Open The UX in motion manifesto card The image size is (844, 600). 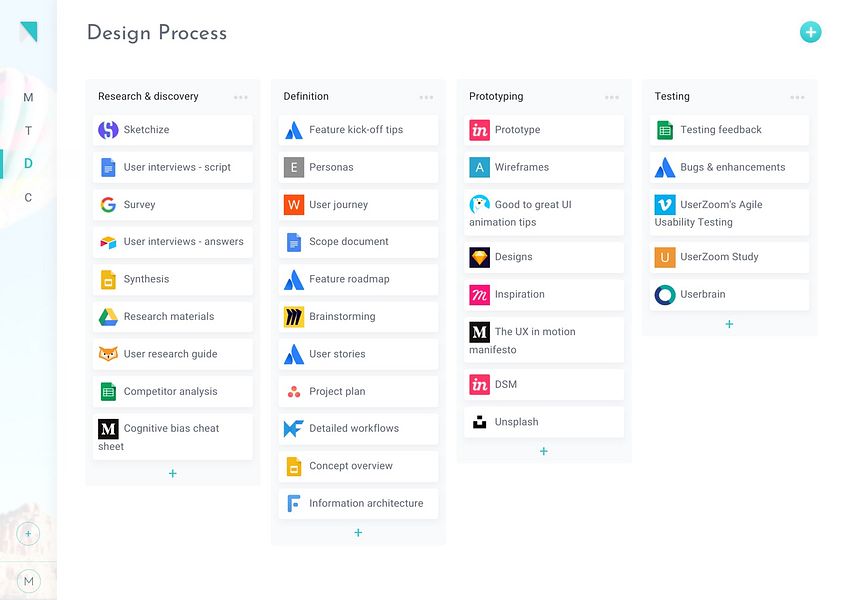pyautogui.click(x=544, y=340)
